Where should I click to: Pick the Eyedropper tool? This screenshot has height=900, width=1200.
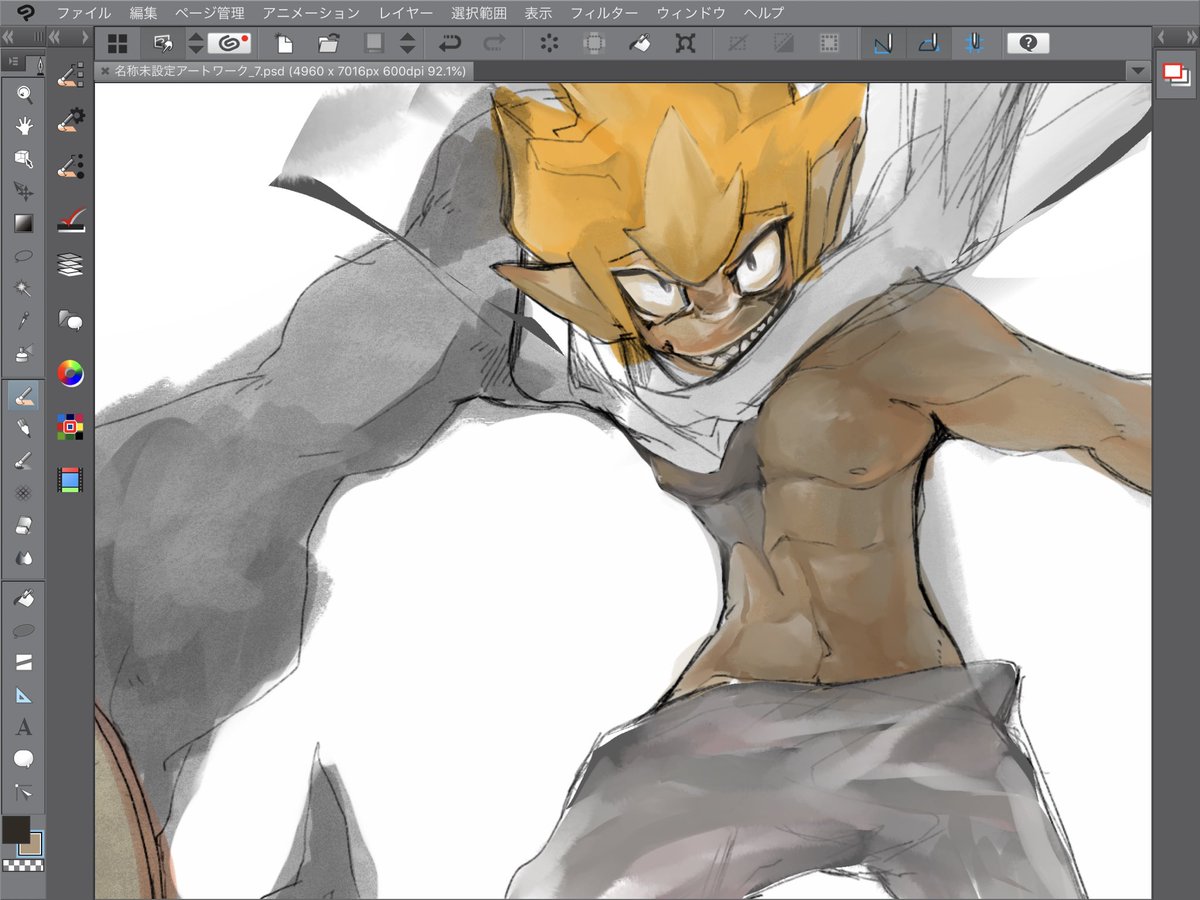(23, 319)
